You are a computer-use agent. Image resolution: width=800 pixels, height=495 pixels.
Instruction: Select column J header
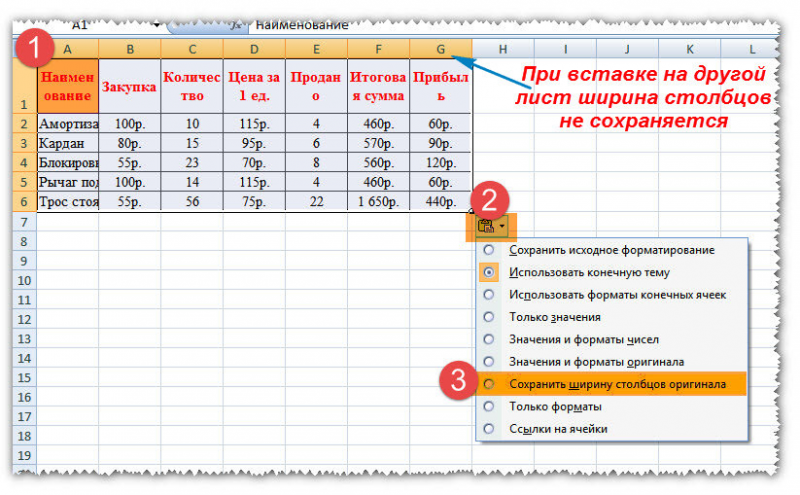click(628, 50)
